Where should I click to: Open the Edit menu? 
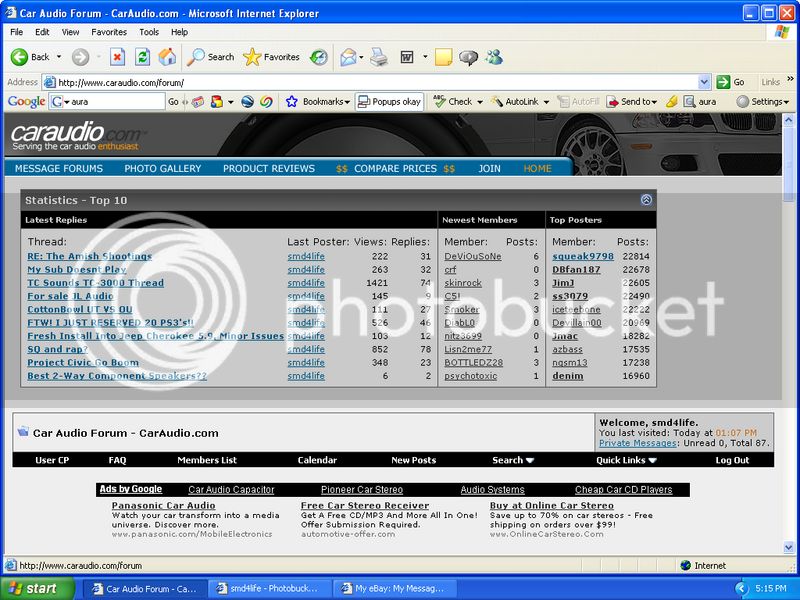click(42, 32)
